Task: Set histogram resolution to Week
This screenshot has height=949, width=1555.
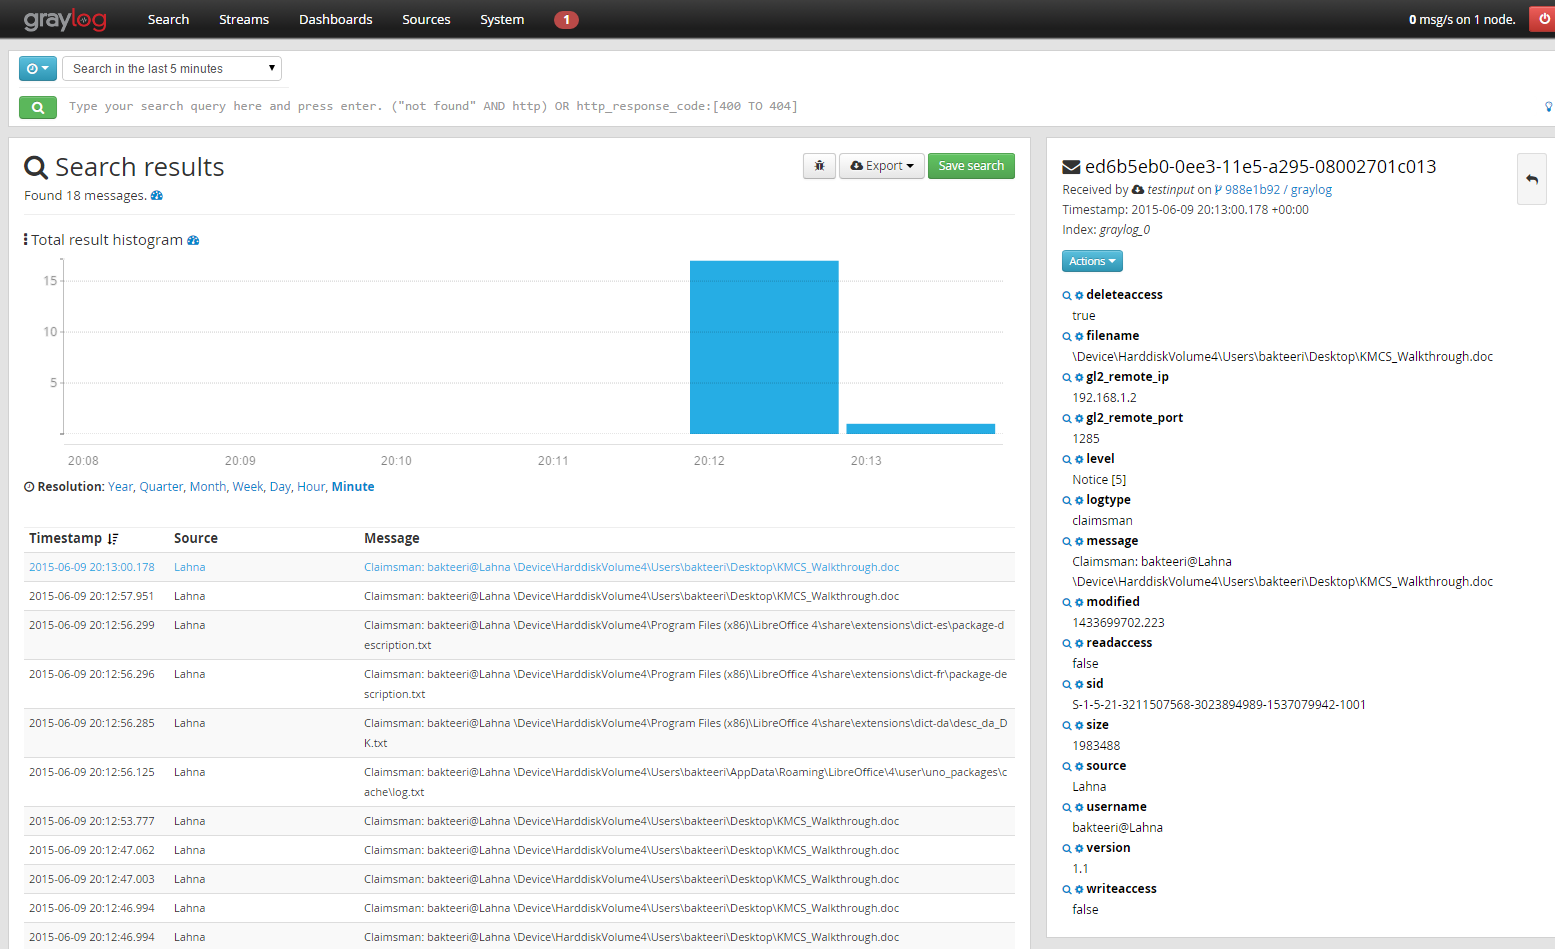Action: pos(248,487)
